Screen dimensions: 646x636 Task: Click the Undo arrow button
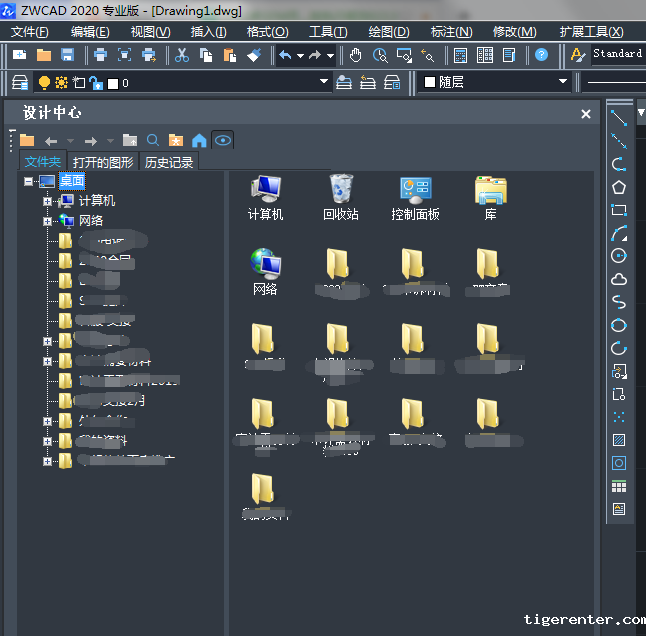[285, 55]
